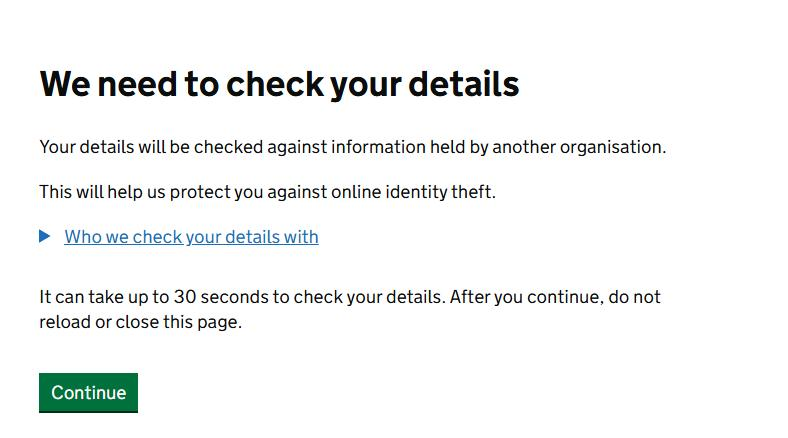Click the green Continue button
The width and height of the screenshot is (788, 438).
[88, 392]
